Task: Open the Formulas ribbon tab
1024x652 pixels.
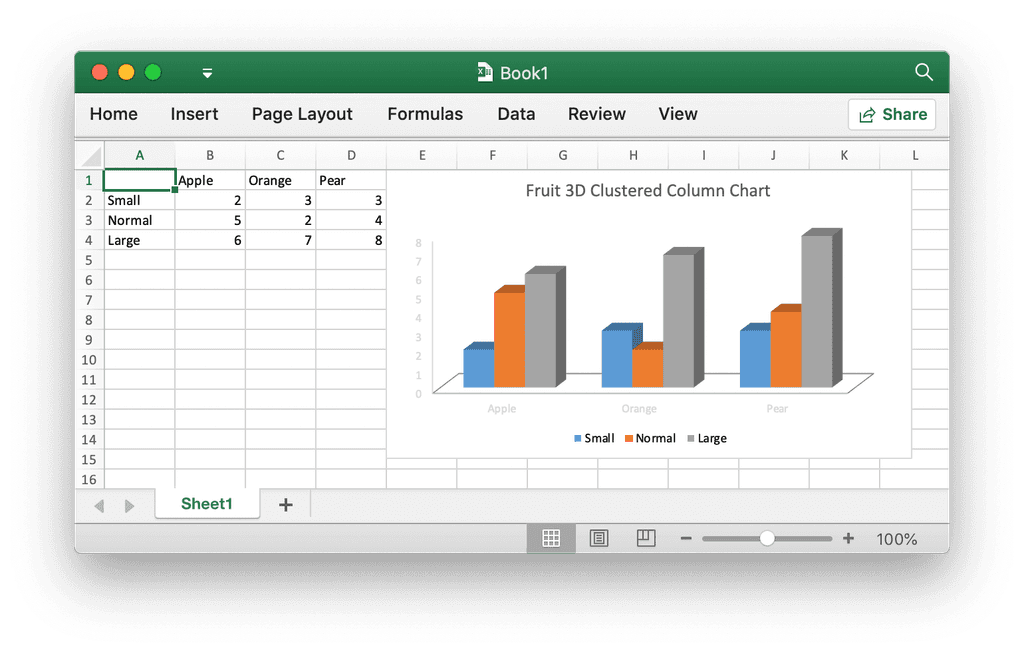Action: [425, 114]
